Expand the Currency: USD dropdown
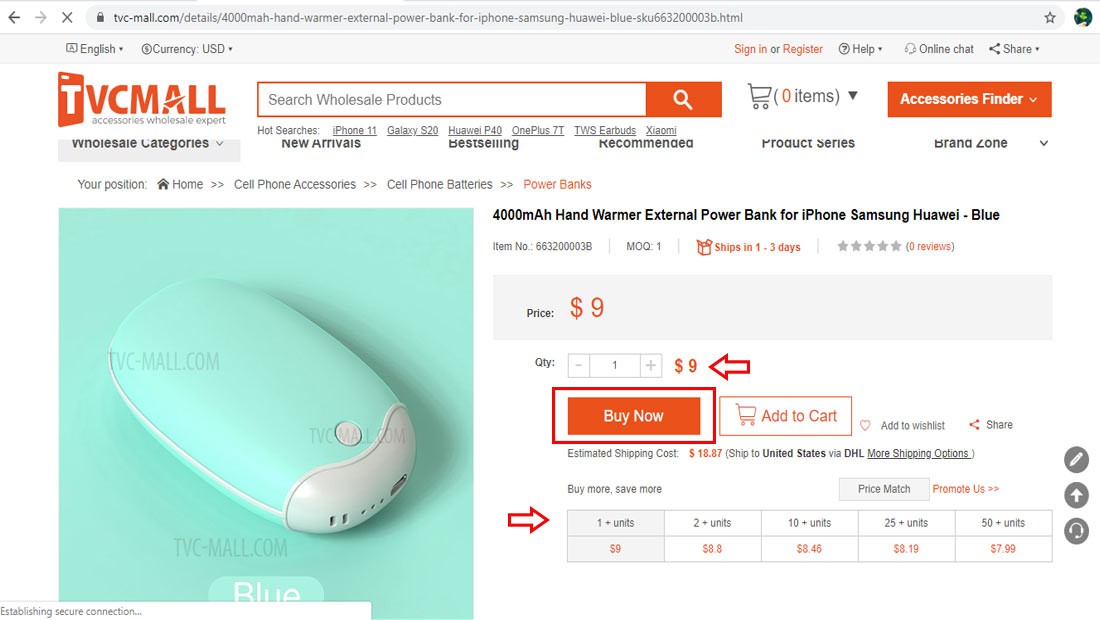Screen dimensions: 1100x620 pyautogui.click(x=187, y=49)
